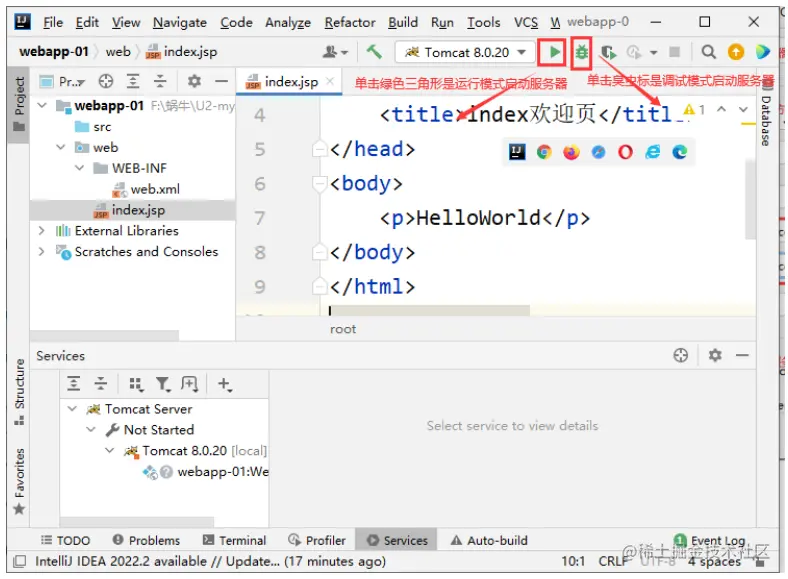Toggle the Favorites side tab
The width and height of the screenshot is (788, 579).
point(19,481)
